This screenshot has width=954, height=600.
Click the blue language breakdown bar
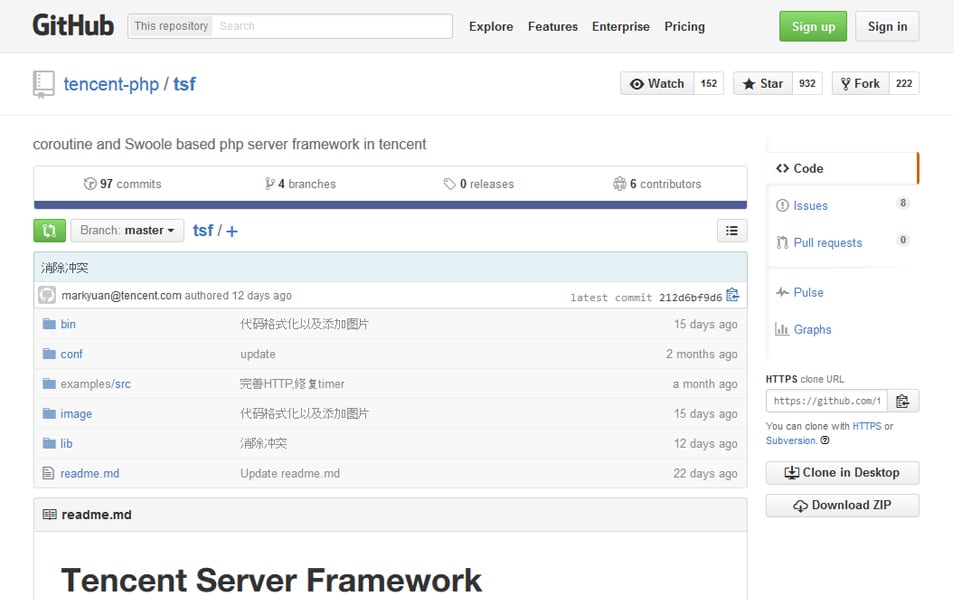390,205
